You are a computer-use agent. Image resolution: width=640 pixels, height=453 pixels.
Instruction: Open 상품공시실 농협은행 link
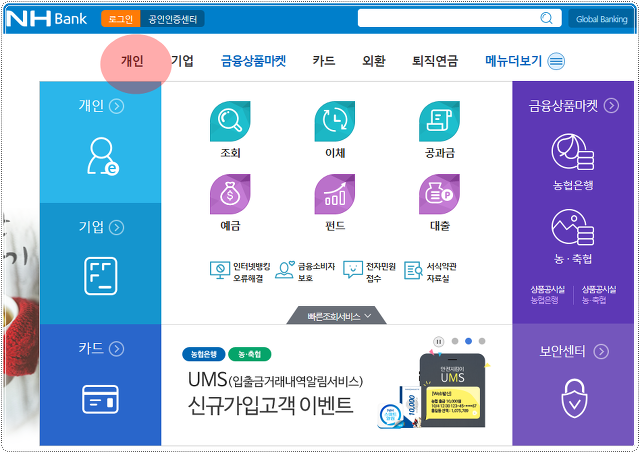[x=547, y=295]
